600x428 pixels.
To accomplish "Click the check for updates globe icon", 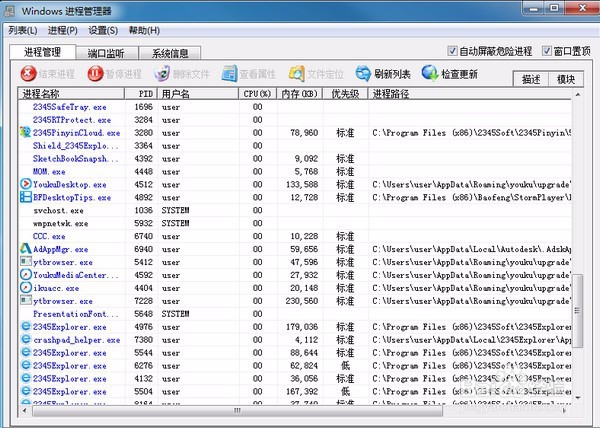I will coord(430,73).
